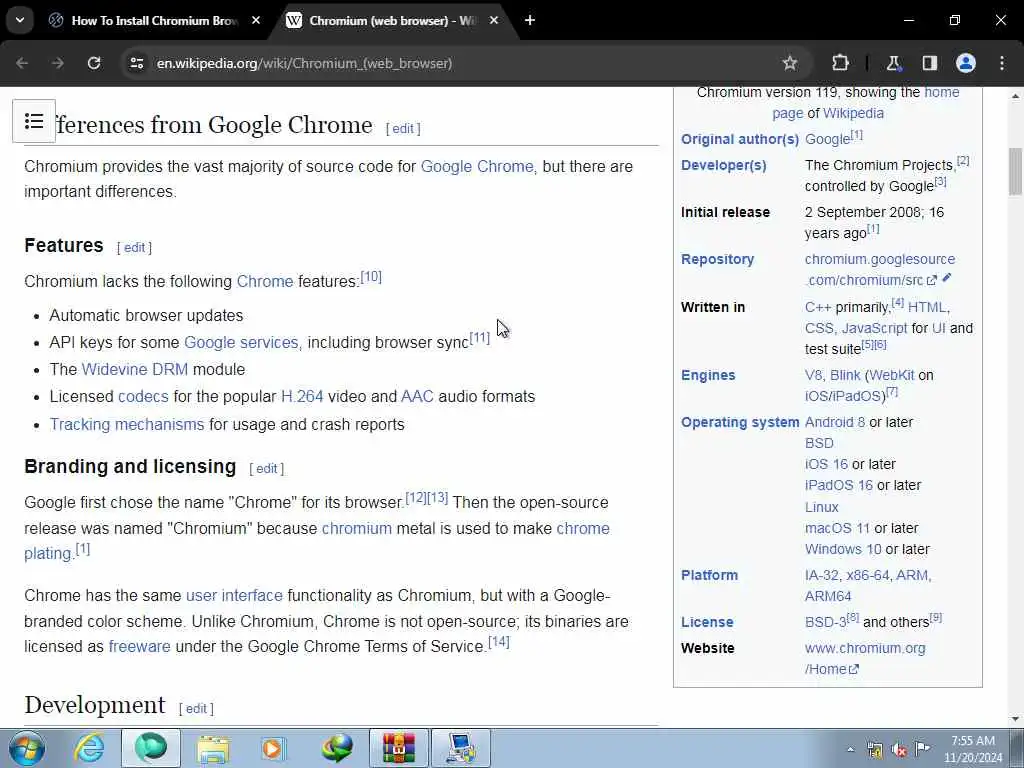Reload the page

pyautogui.click(x=94, y=63)
